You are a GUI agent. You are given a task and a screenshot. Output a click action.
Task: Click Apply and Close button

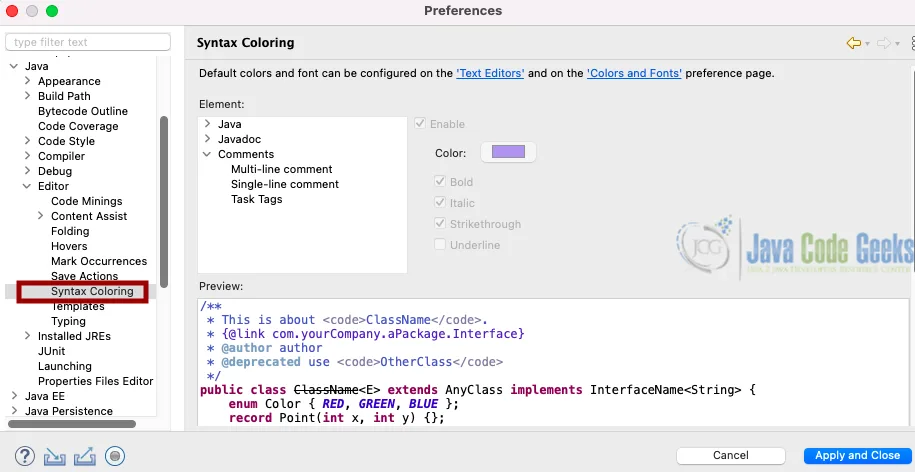(857, 456)
